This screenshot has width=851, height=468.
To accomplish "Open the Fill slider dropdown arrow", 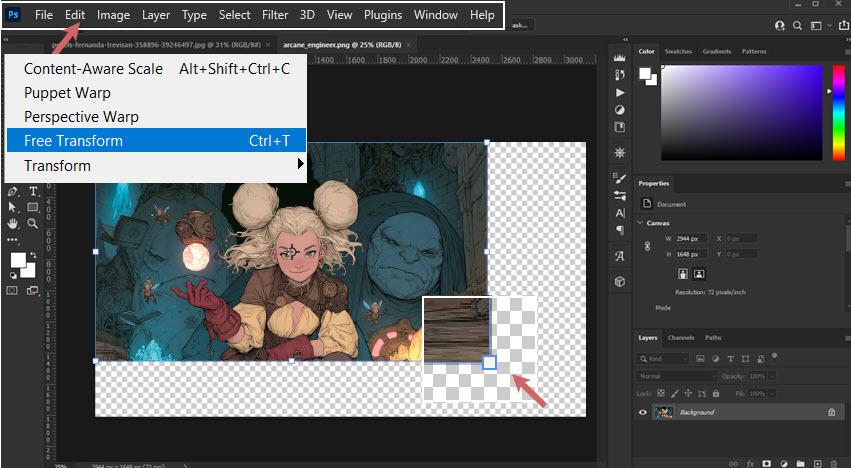I will [772, 393].
